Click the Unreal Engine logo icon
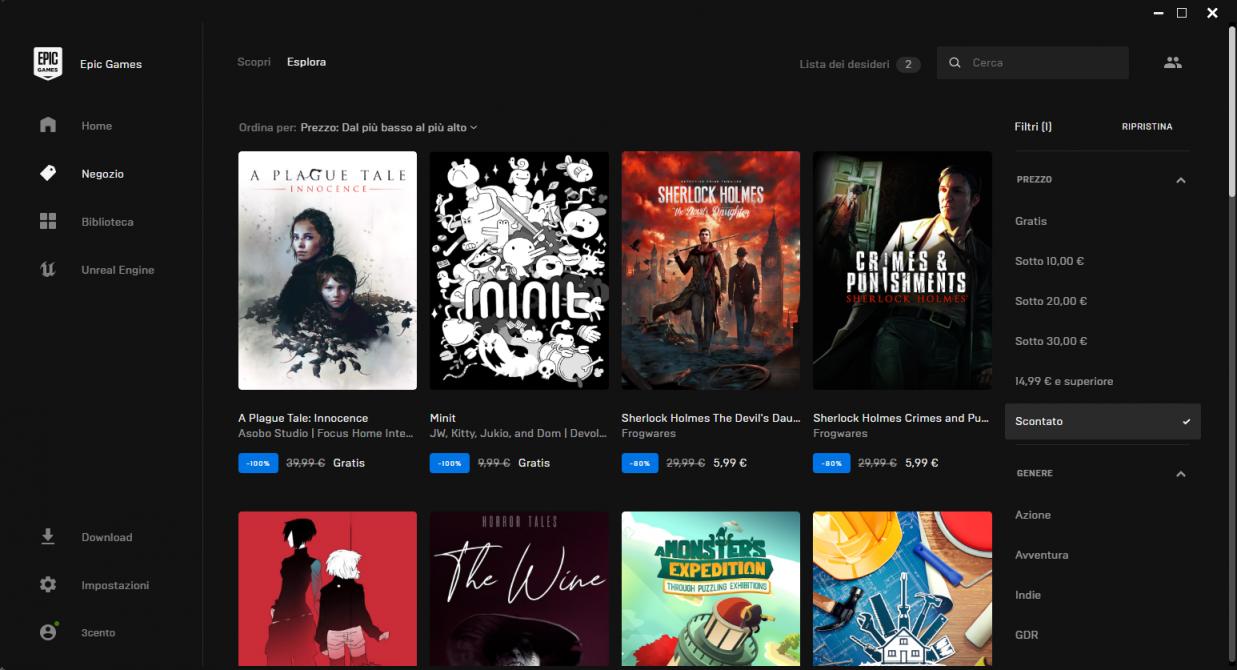The height and width of the screenshot is (670, 1237). 48,270
